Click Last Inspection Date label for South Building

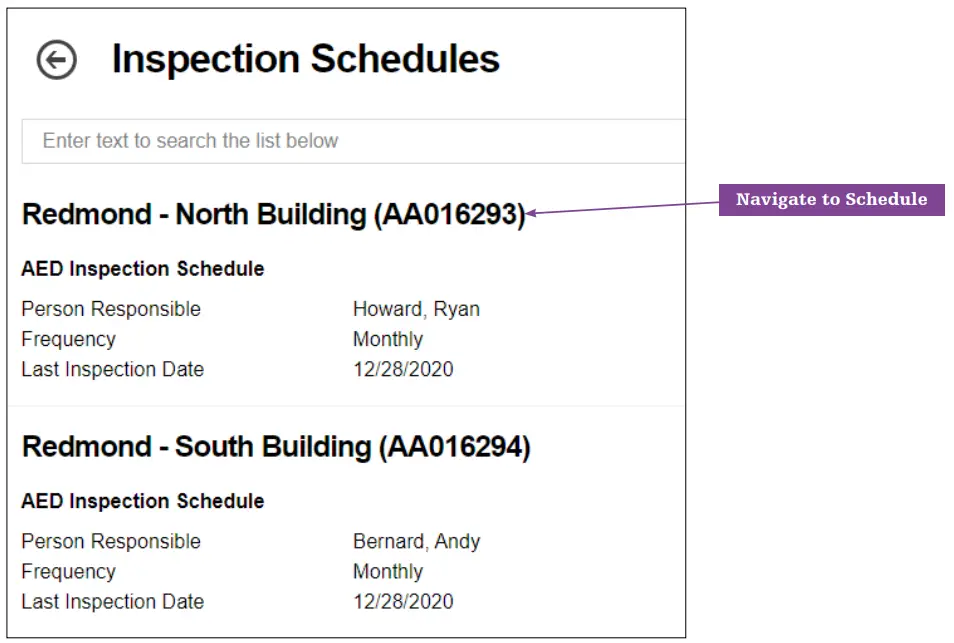pos(112,602)
